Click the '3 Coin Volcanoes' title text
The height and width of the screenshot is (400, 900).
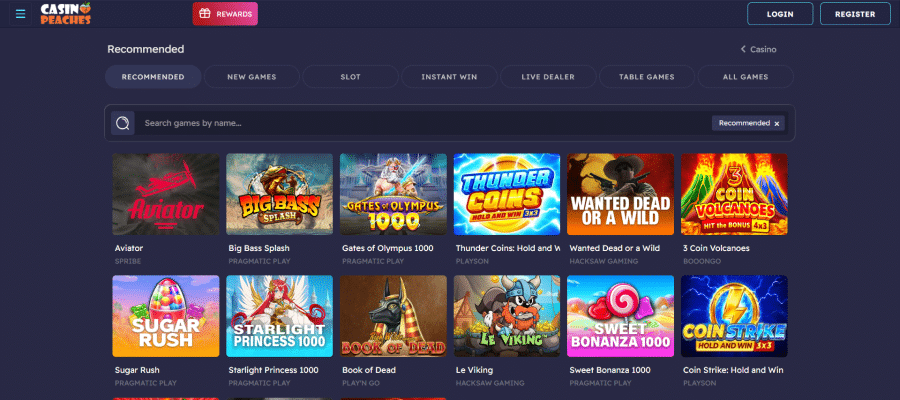pos(716,248)
